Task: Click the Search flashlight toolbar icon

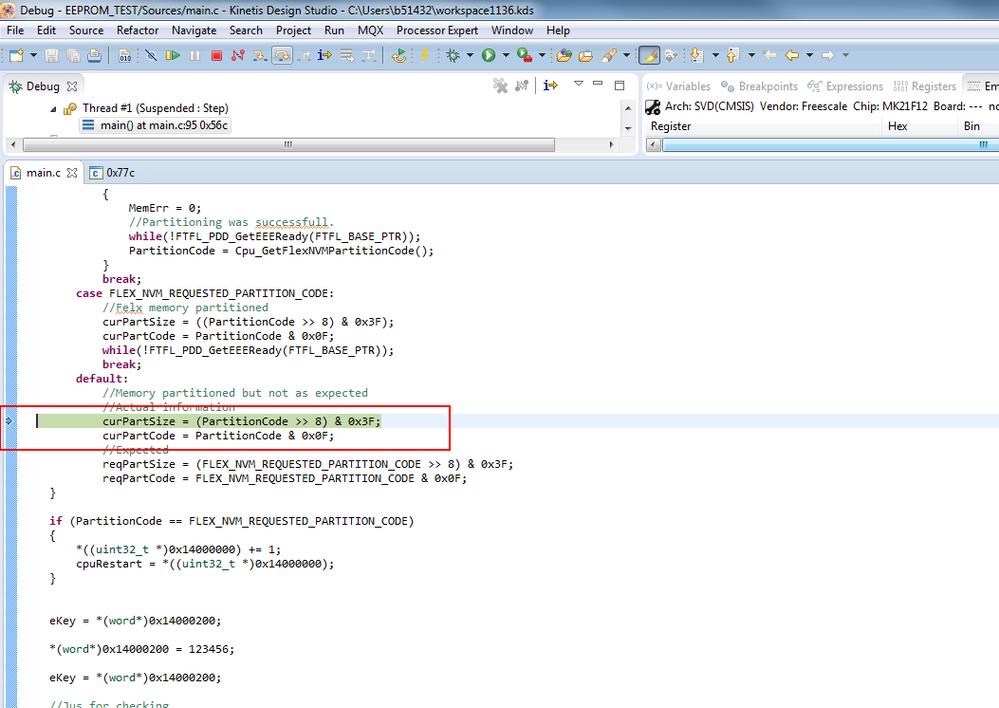Action: tap(609, 56)
